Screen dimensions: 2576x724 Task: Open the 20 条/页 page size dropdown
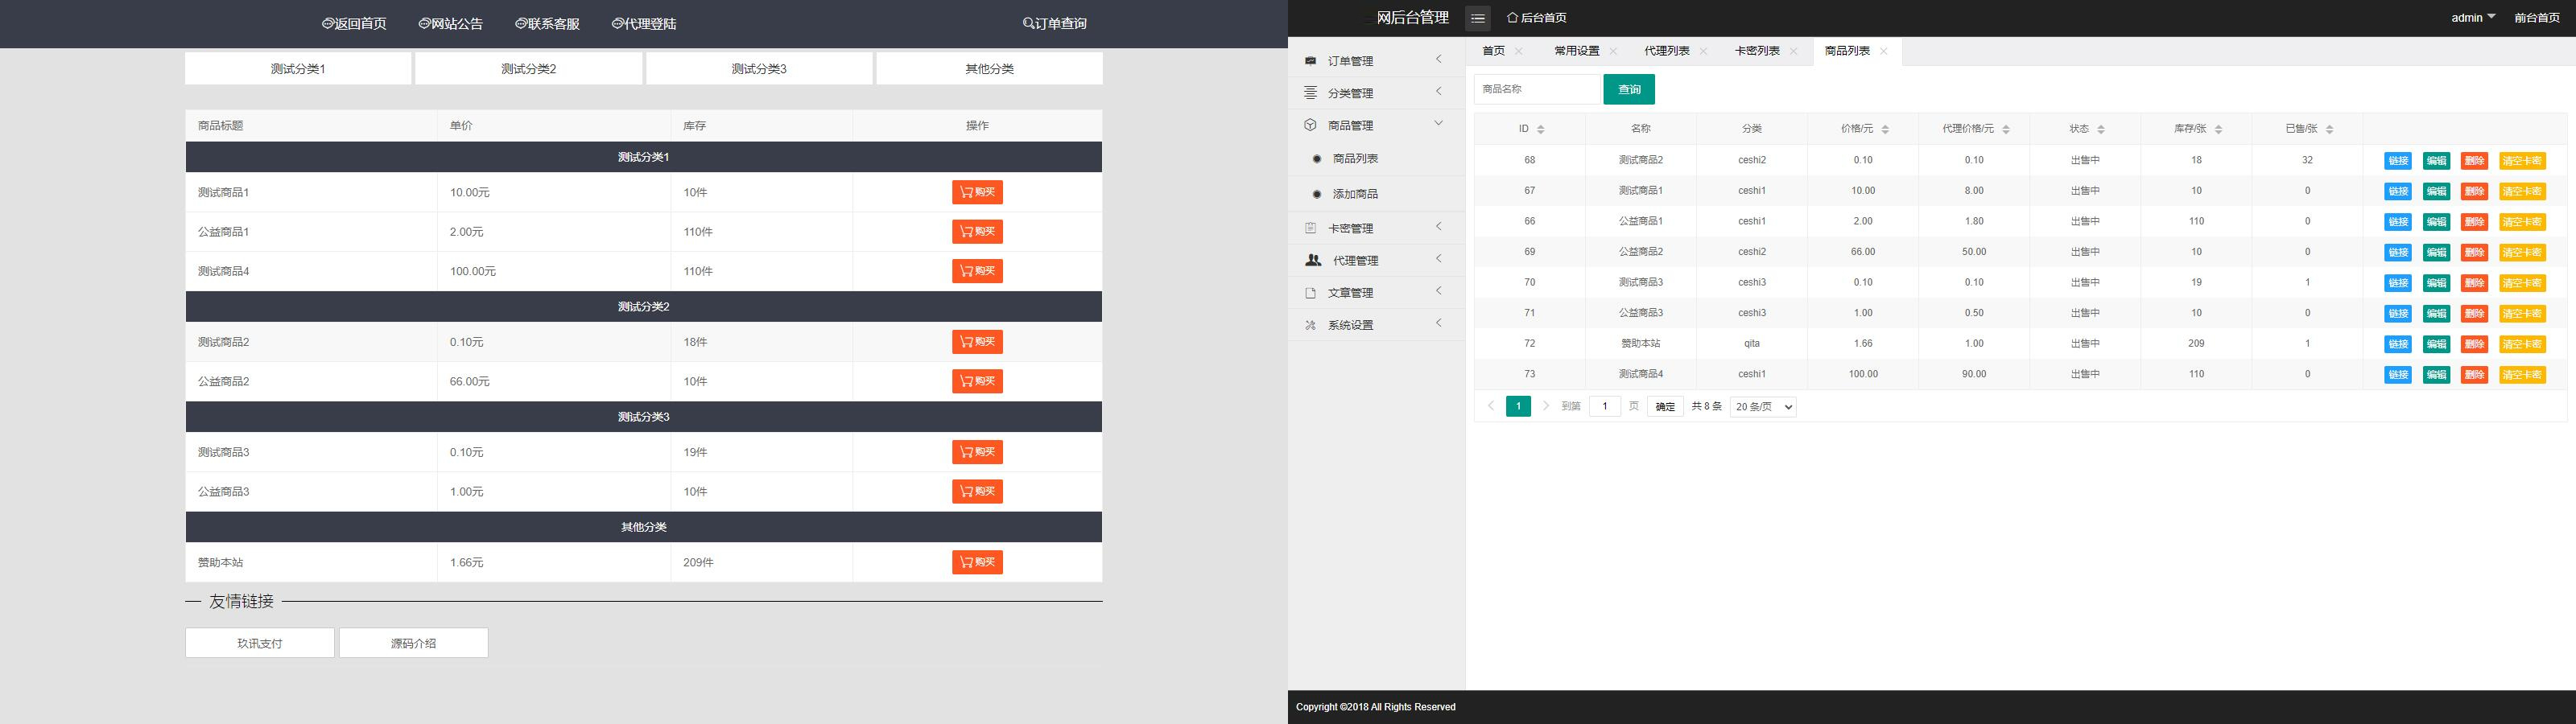[x=1762, y=407]
